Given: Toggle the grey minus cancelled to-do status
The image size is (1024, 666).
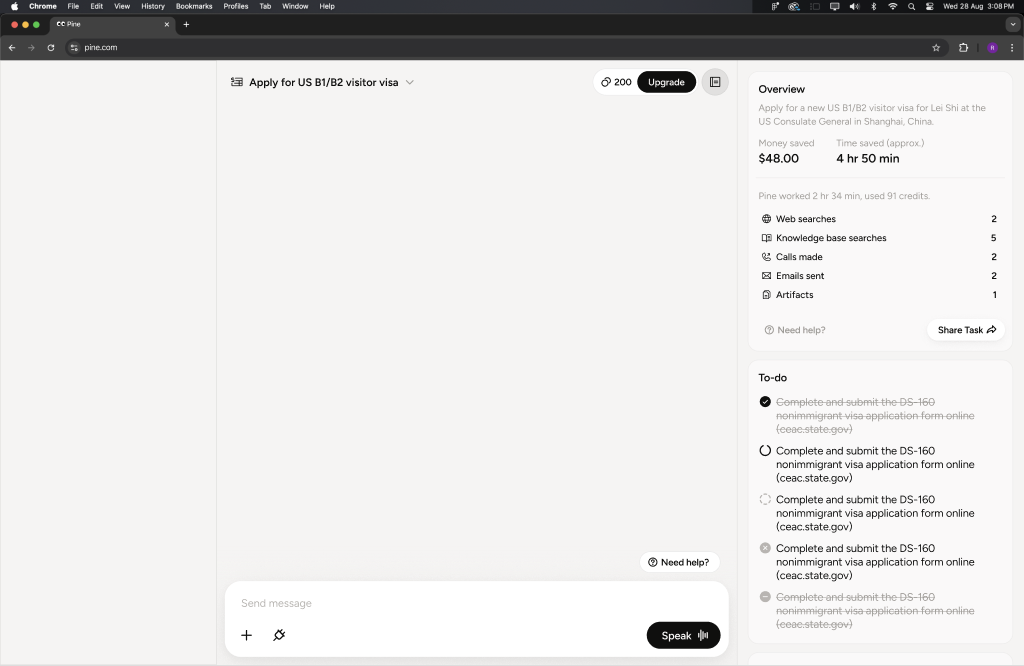Looking at the screenshot, I should [x=765, y=597].
